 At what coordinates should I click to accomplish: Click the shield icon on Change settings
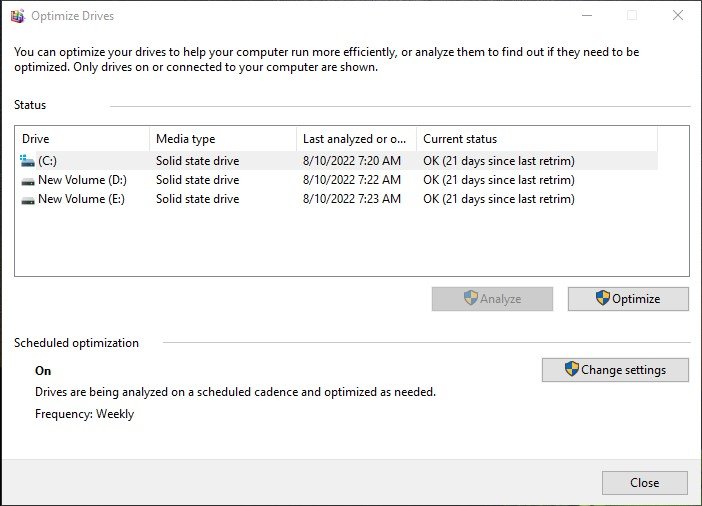click(572, 369)
